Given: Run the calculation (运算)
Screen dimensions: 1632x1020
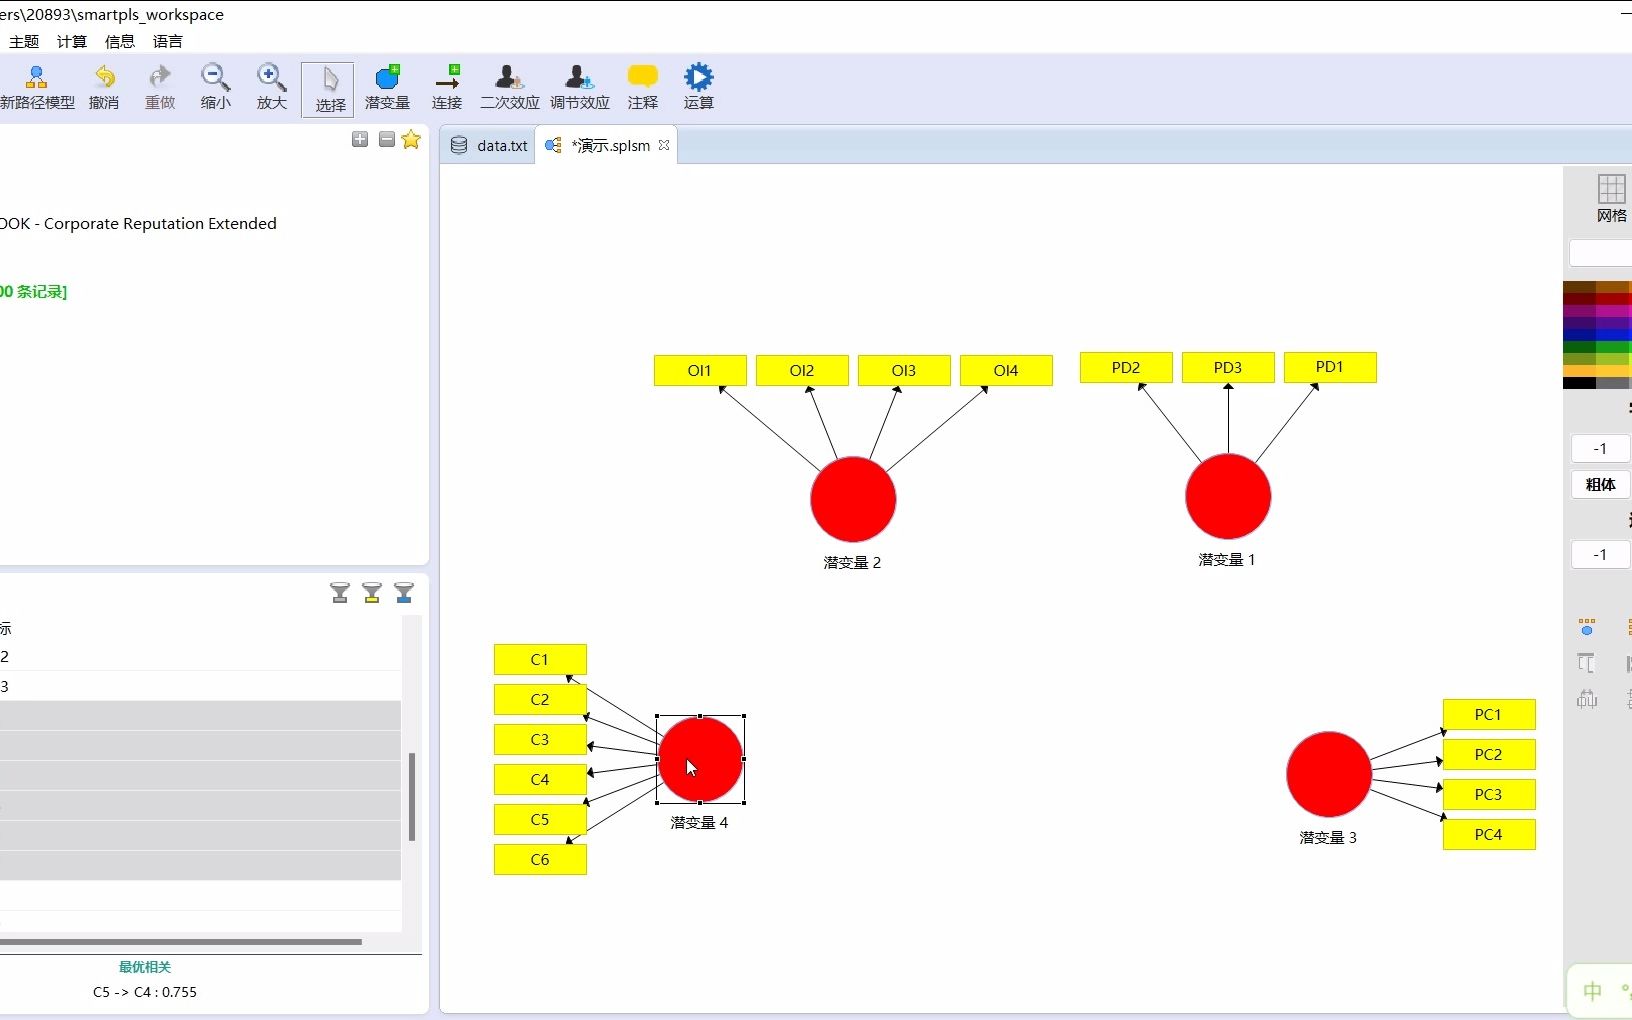Looking at the screenshot, I should (699, 88).
